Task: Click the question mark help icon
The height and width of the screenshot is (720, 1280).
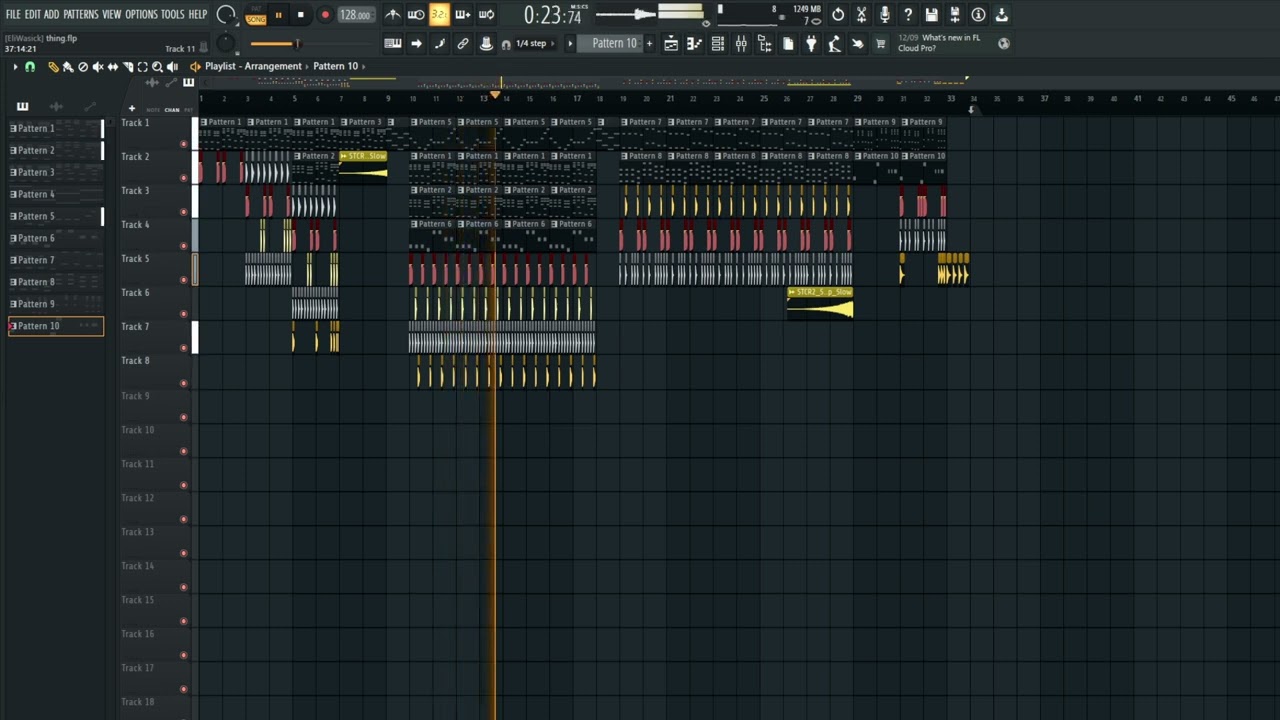Action: pyautogui.click(x=908, y=15)
